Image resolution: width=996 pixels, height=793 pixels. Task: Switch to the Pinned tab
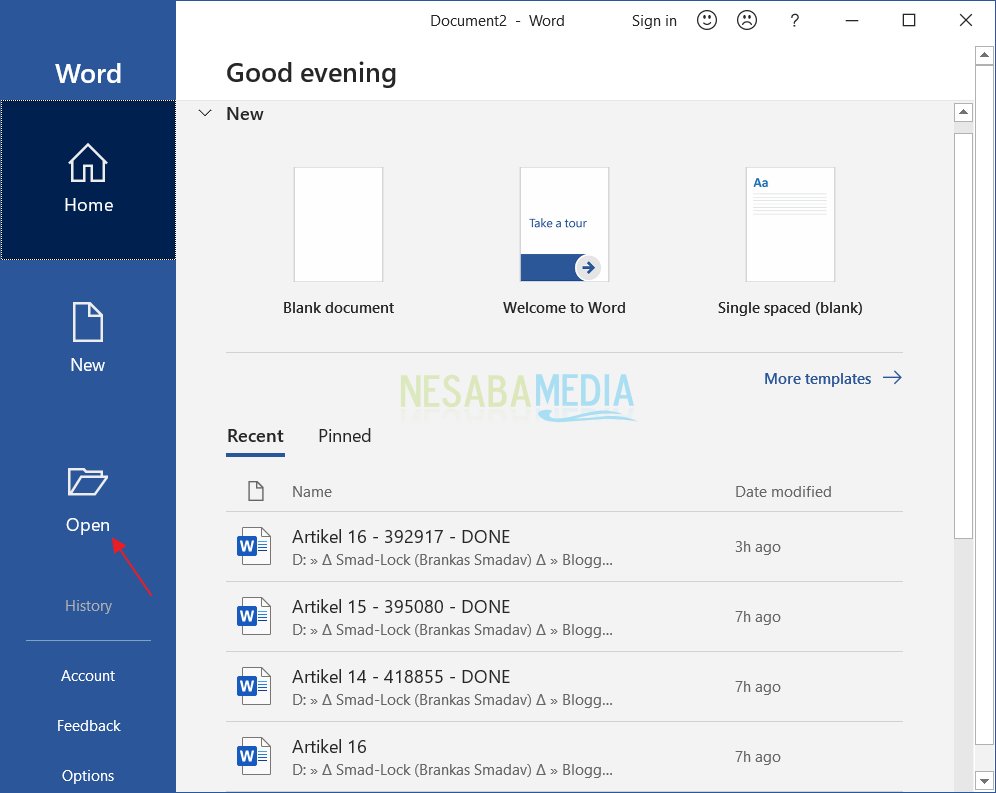click(x=344, y=436)
